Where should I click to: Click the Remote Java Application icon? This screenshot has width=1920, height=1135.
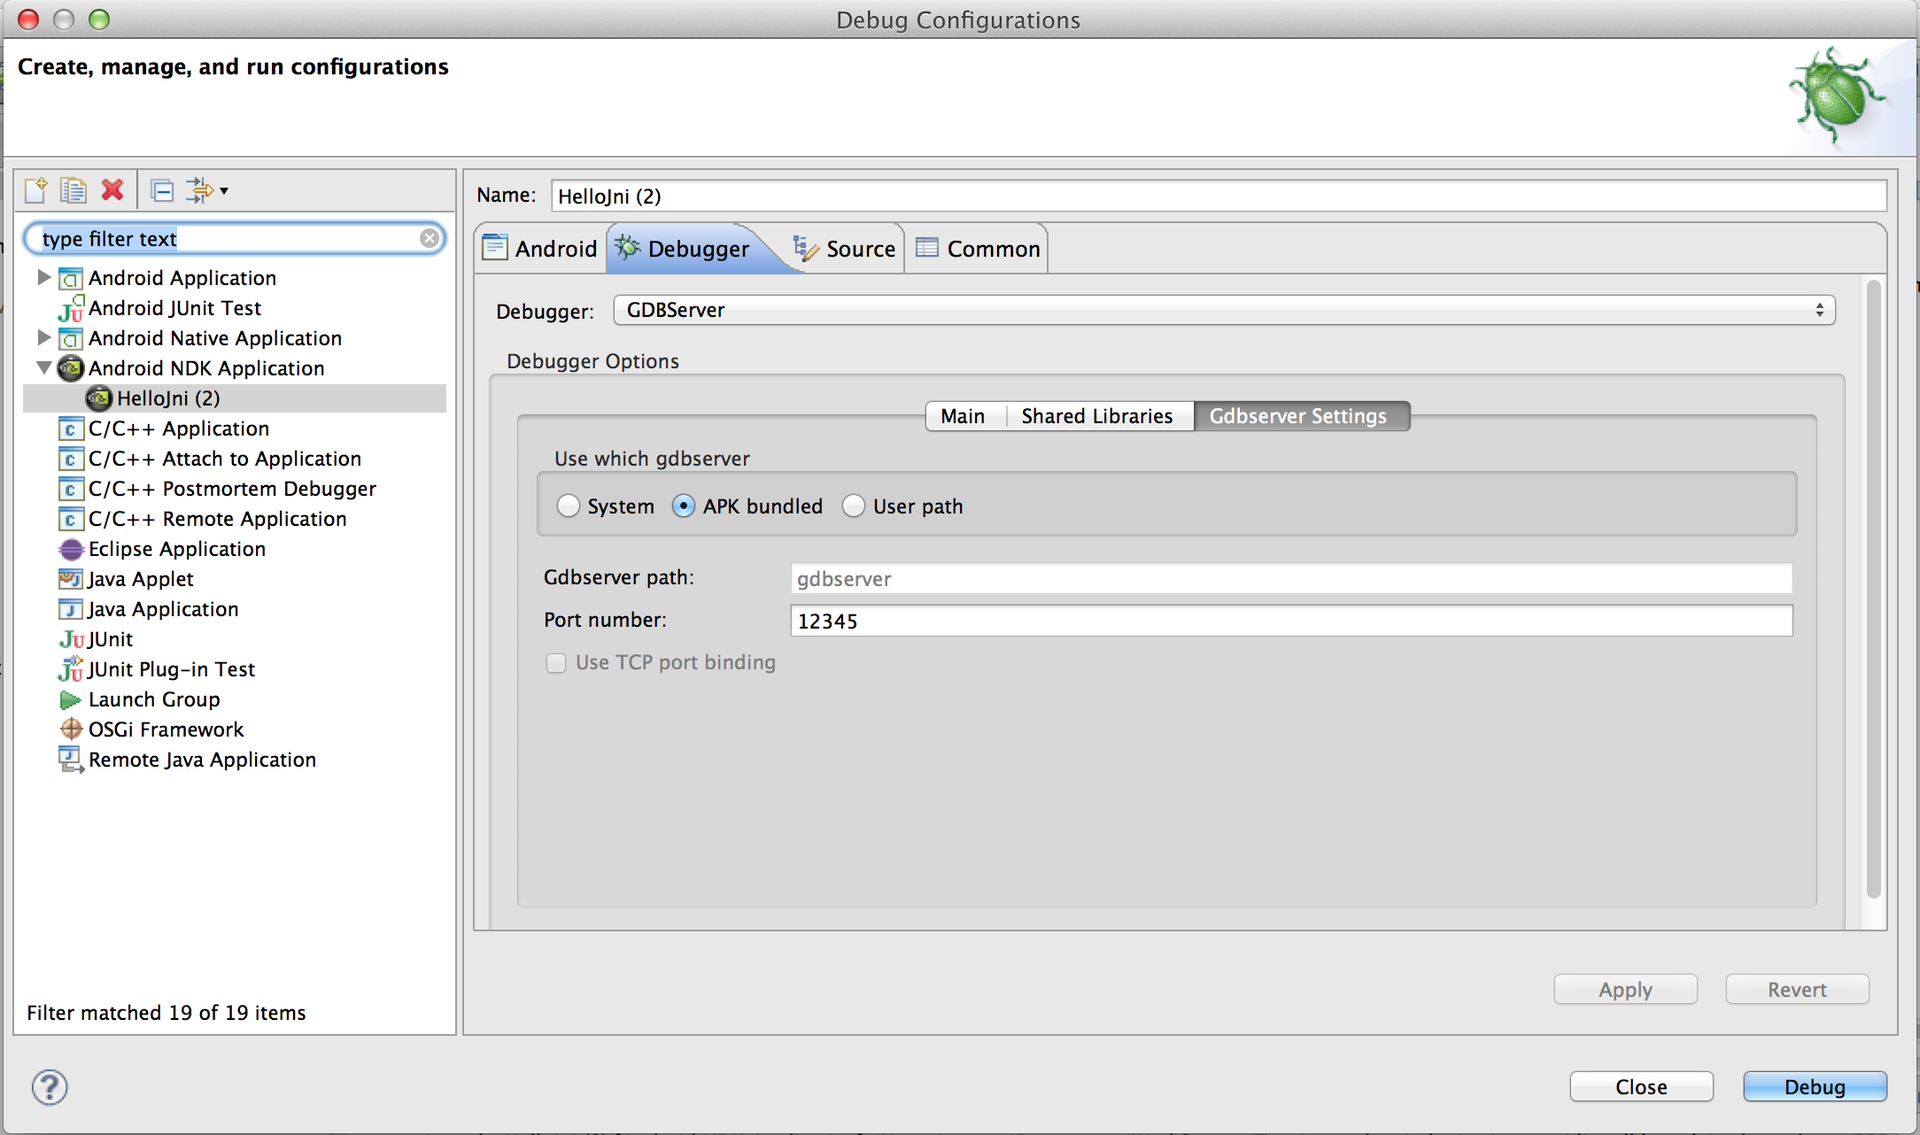click(x=70, y=760)
